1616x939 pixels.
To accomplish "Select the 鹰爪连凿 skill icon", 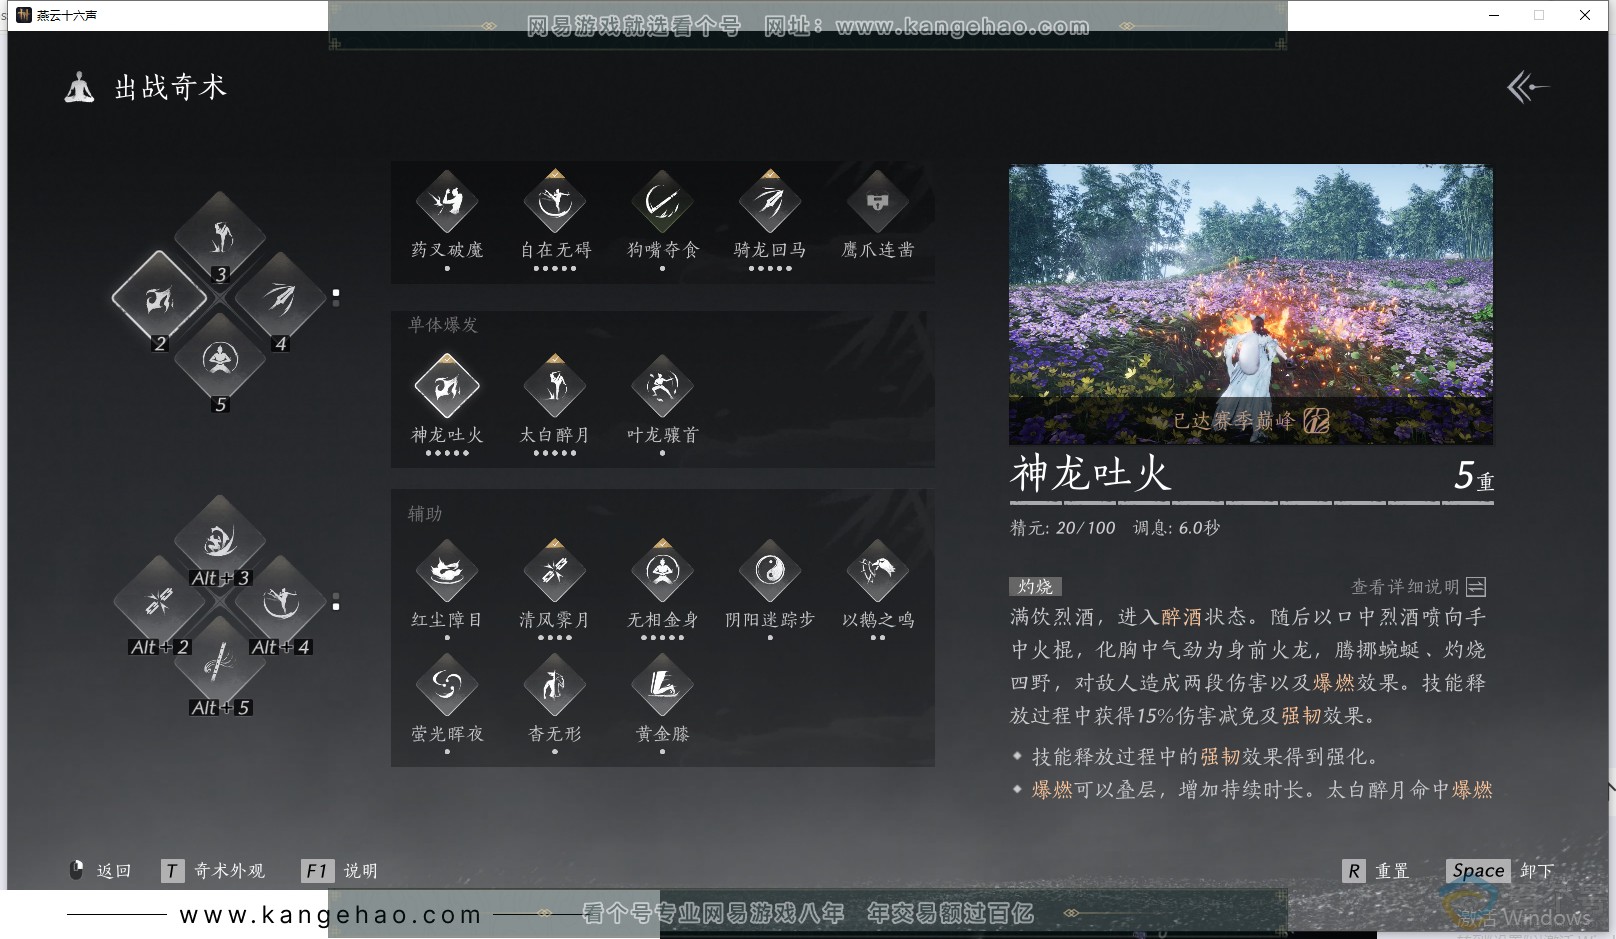I will [878, 202].
